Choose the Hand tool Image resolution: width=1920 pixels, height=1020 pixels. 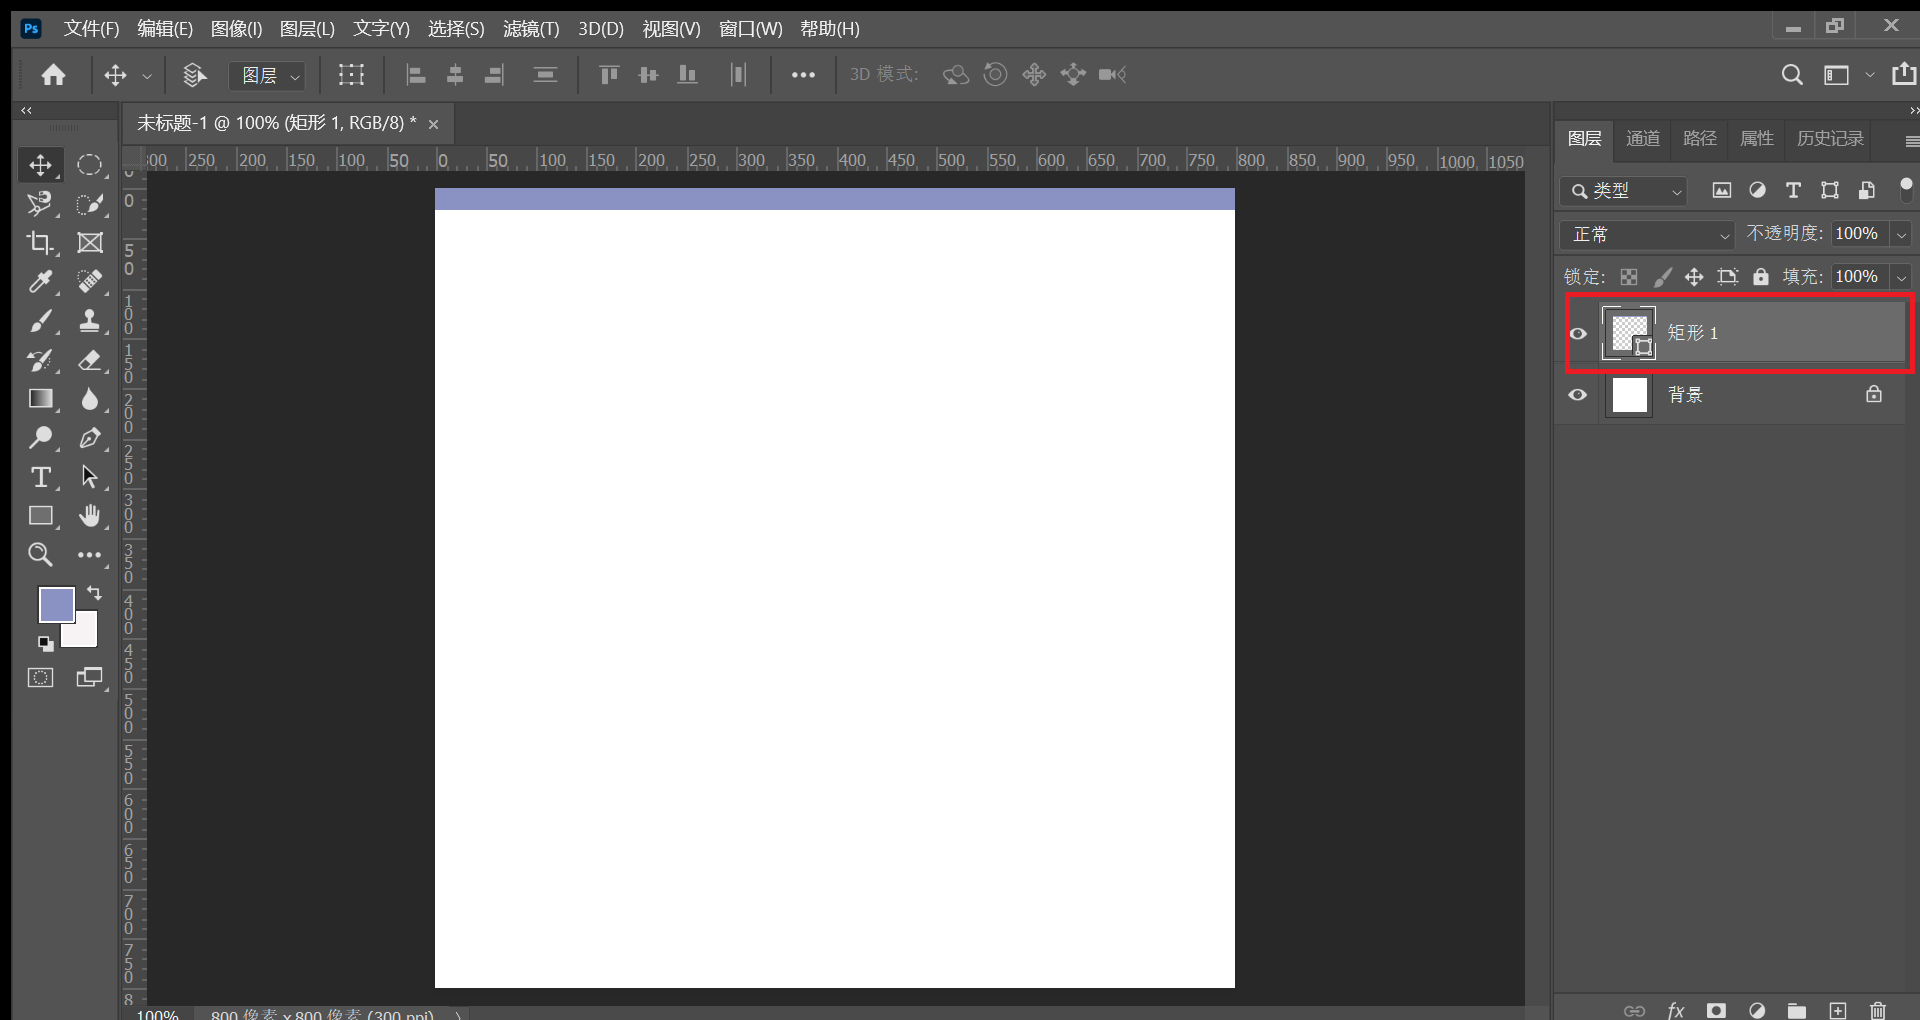tap(90, 516)
